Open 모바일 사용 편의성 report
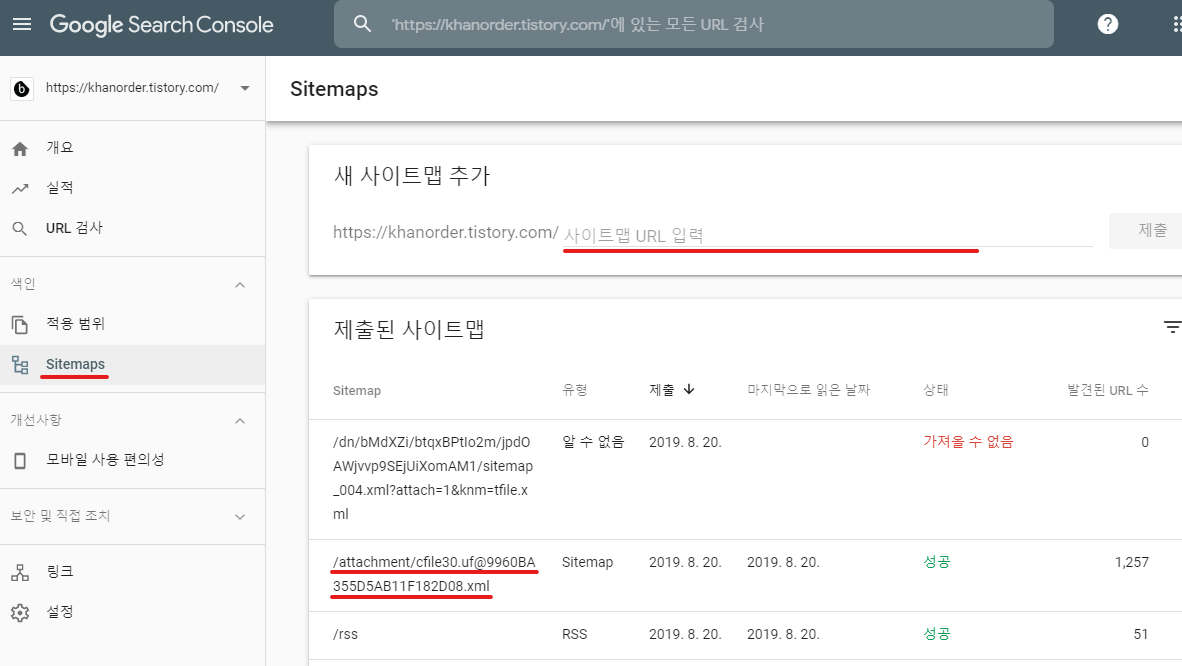Image resolution: width=1182 pixels, height=666 pixels. pos(105,459)
